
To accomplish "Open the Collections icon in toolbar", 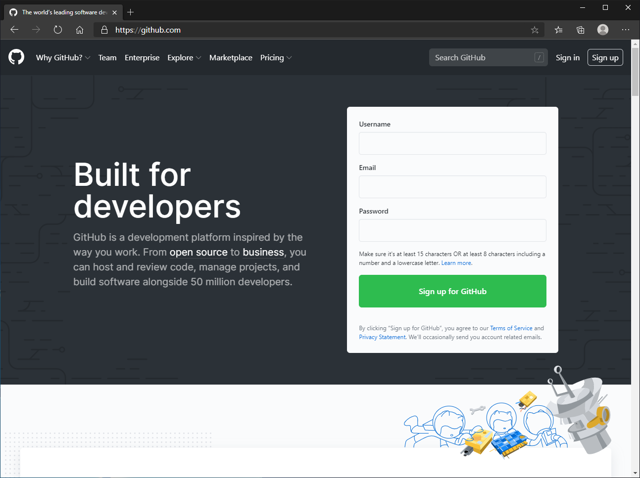I will [x=580, y=30].
